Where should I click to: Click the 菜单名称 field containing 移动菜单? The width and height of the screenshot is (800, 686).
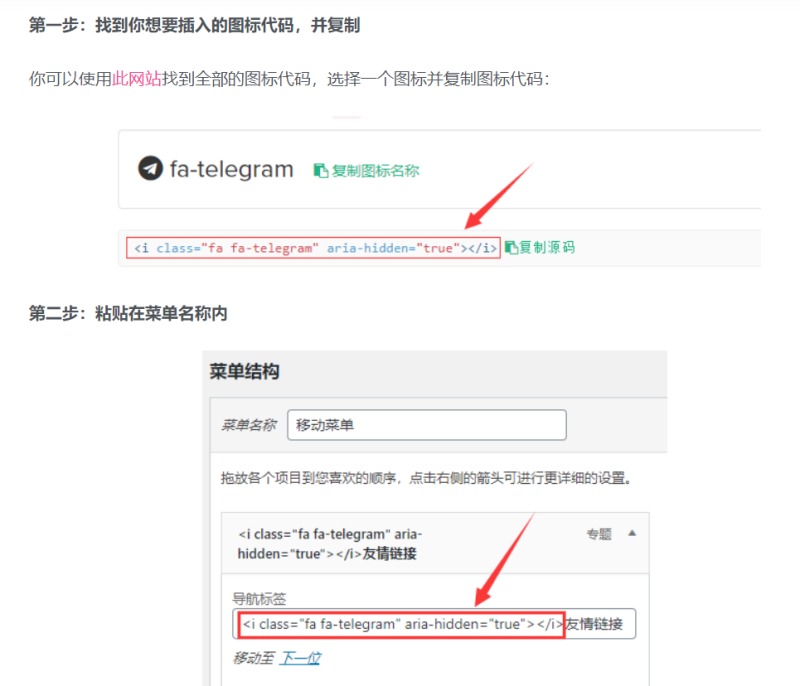pyautogui.click(x=426, y=424)
